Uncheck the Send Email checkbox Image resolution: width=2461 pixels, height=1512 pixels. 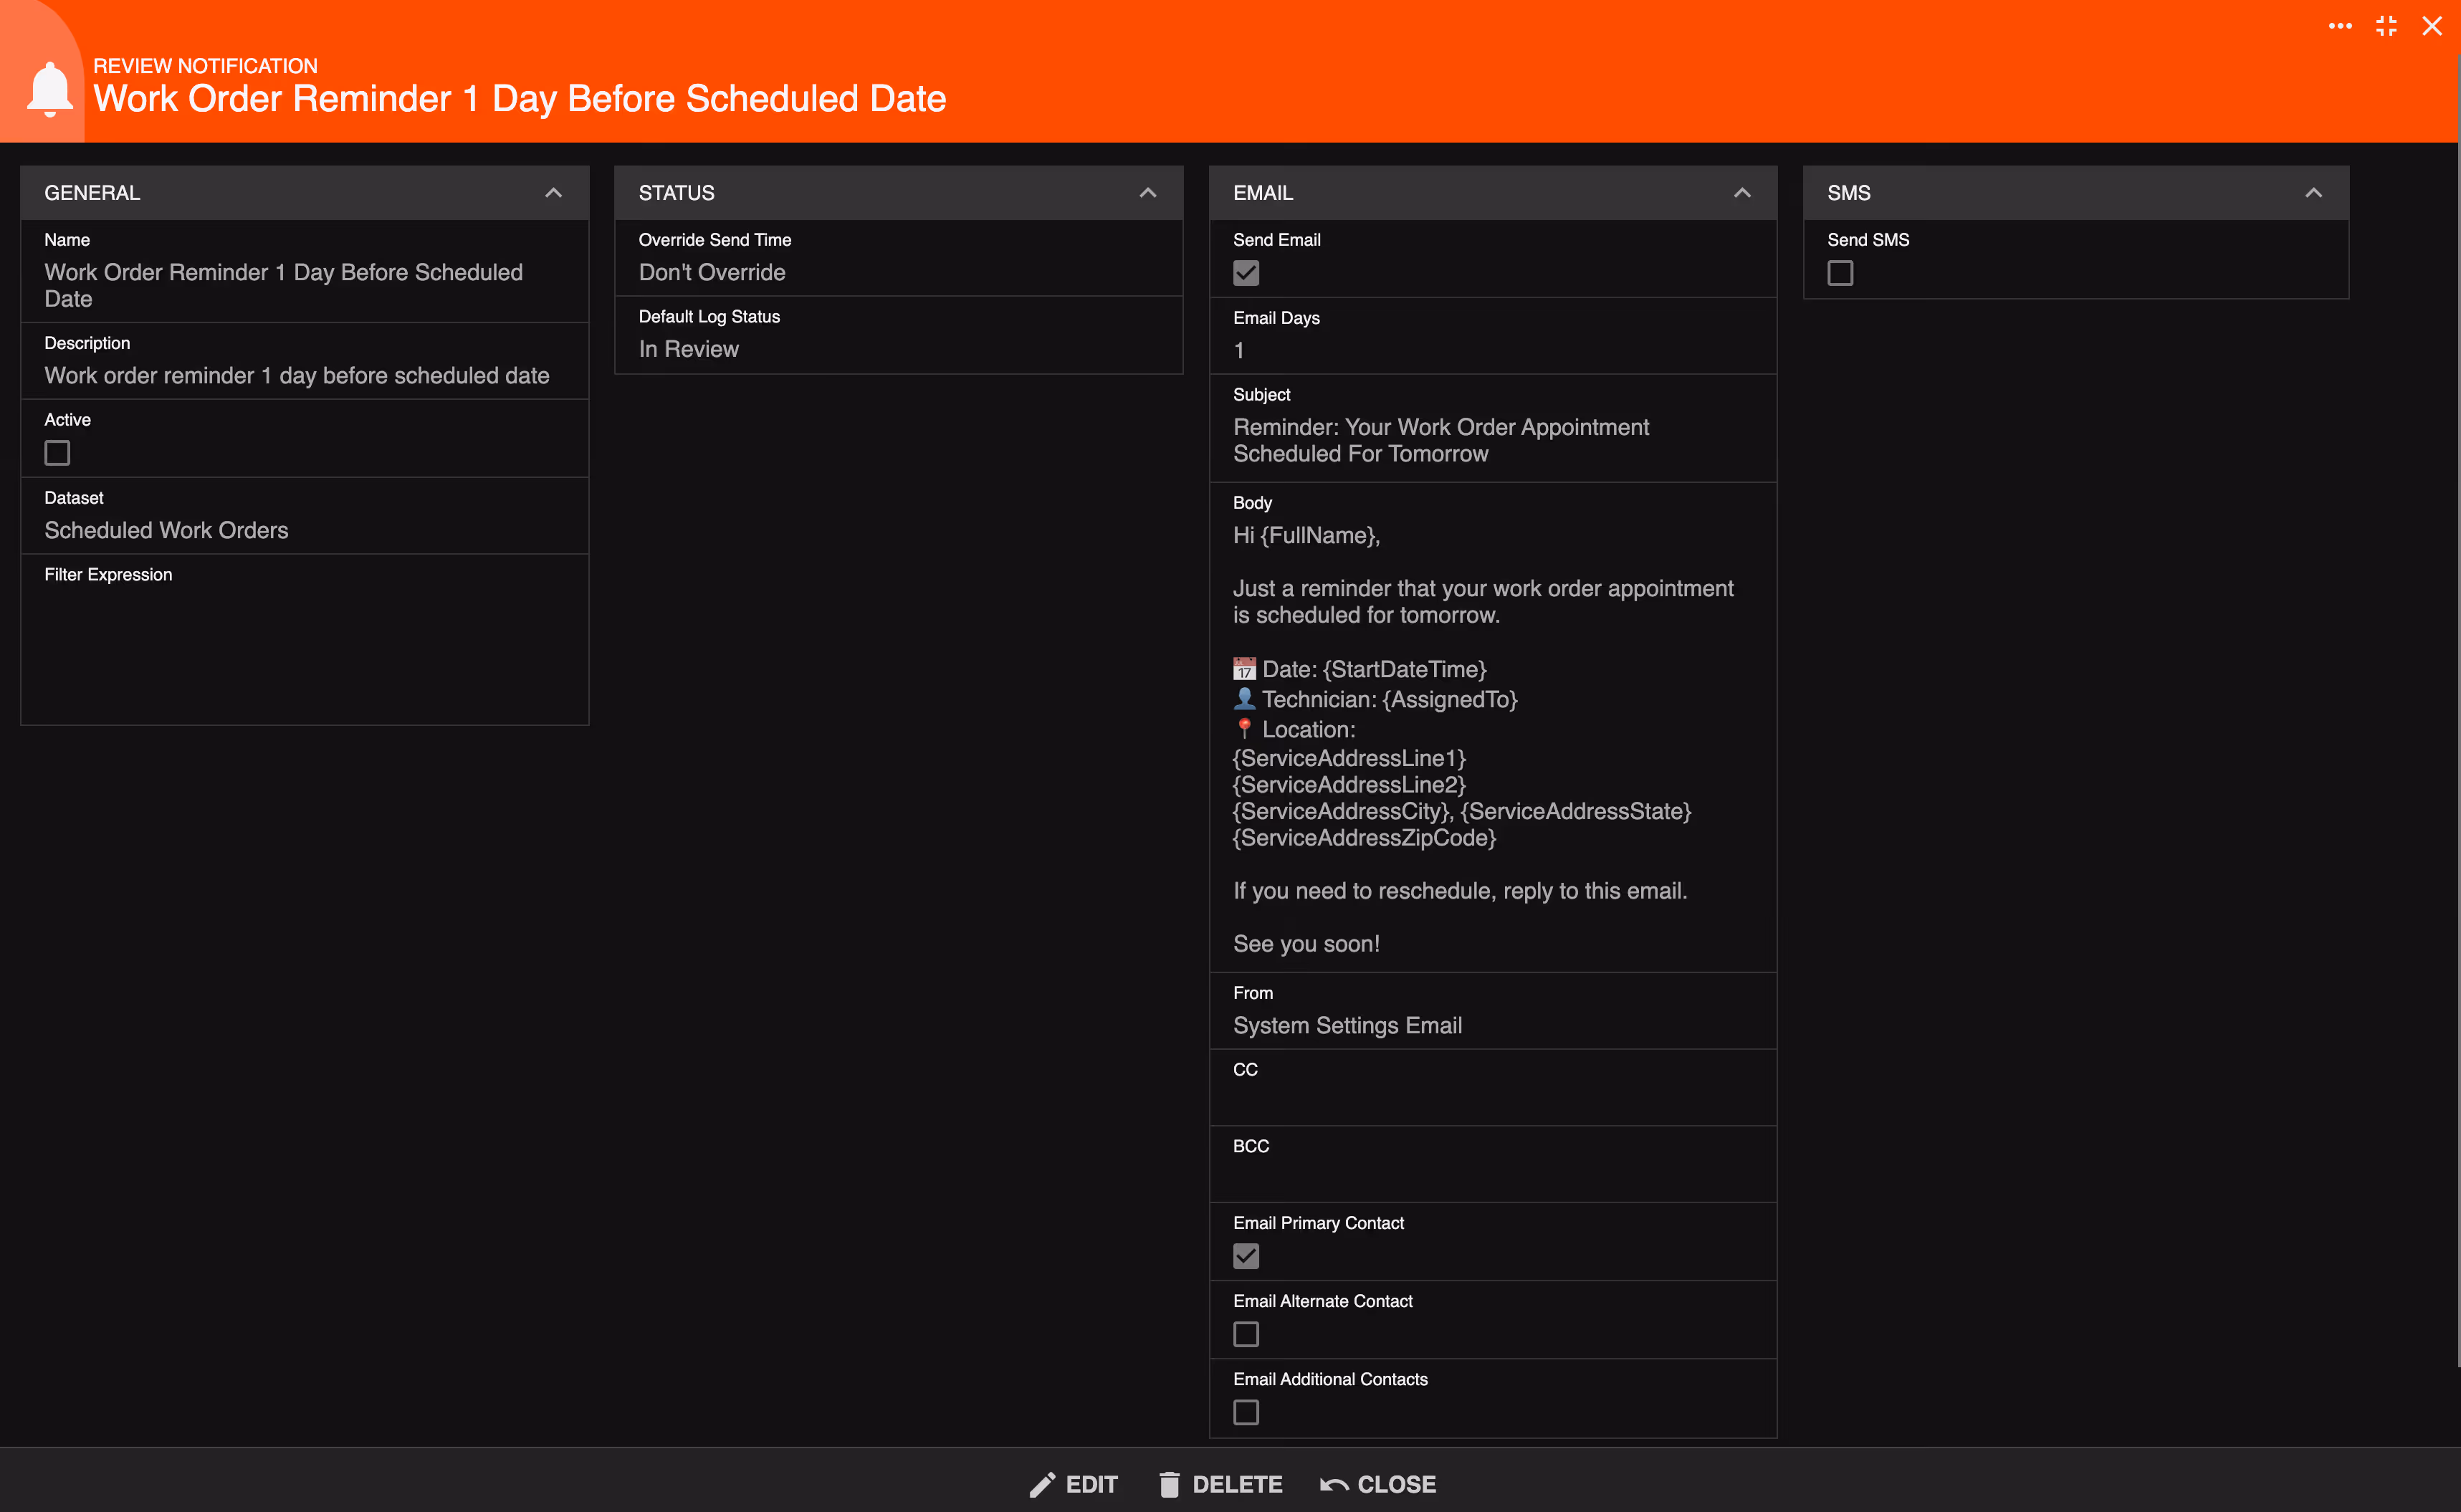[1246, 273]
